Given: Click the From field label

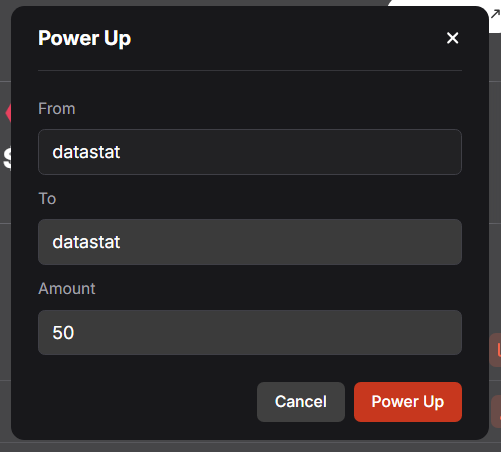Looking at the screenshot, I should click(x=57, y=109).
